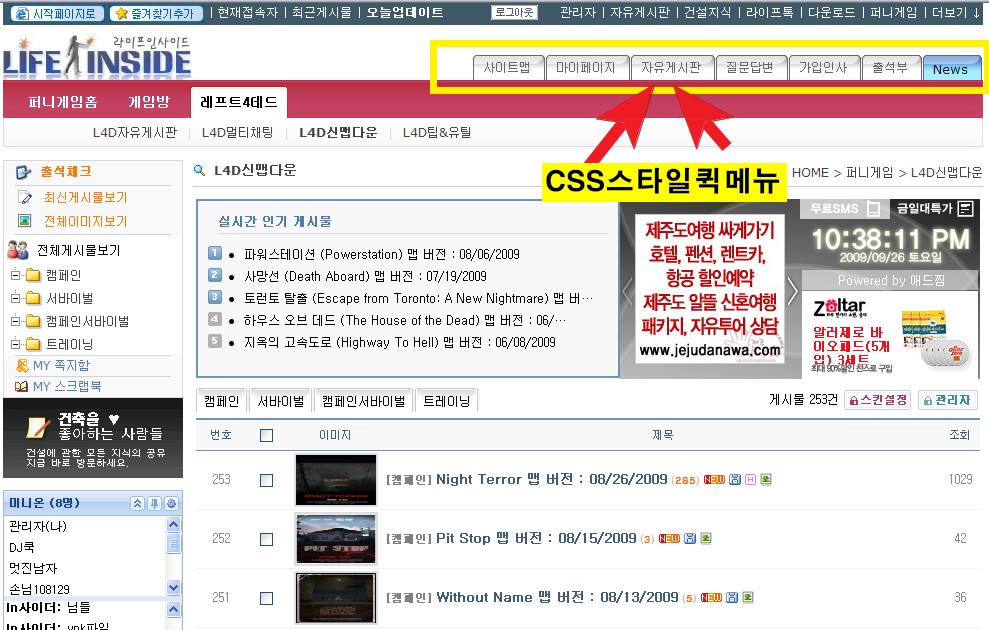Screen dimensions: 989x630
Task: Check the checkbox for post 252
Action: [267, 539]
